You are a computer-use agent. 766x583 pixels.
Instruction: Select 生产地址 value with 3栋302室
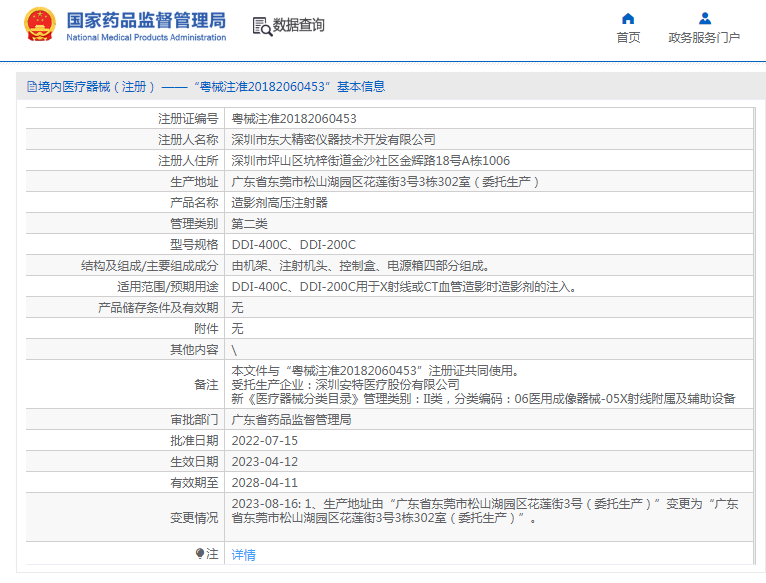[385, 182]
